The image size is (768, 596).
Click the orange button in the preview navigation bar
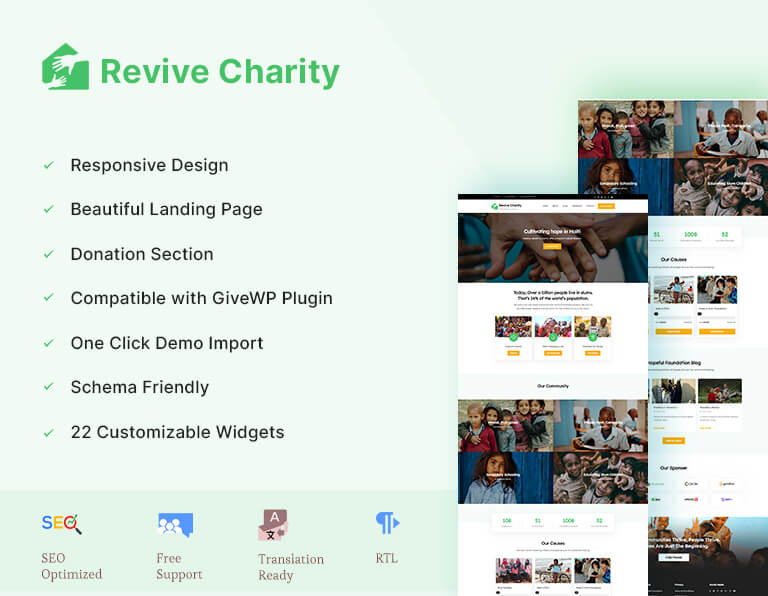click(x=606, y=206)
